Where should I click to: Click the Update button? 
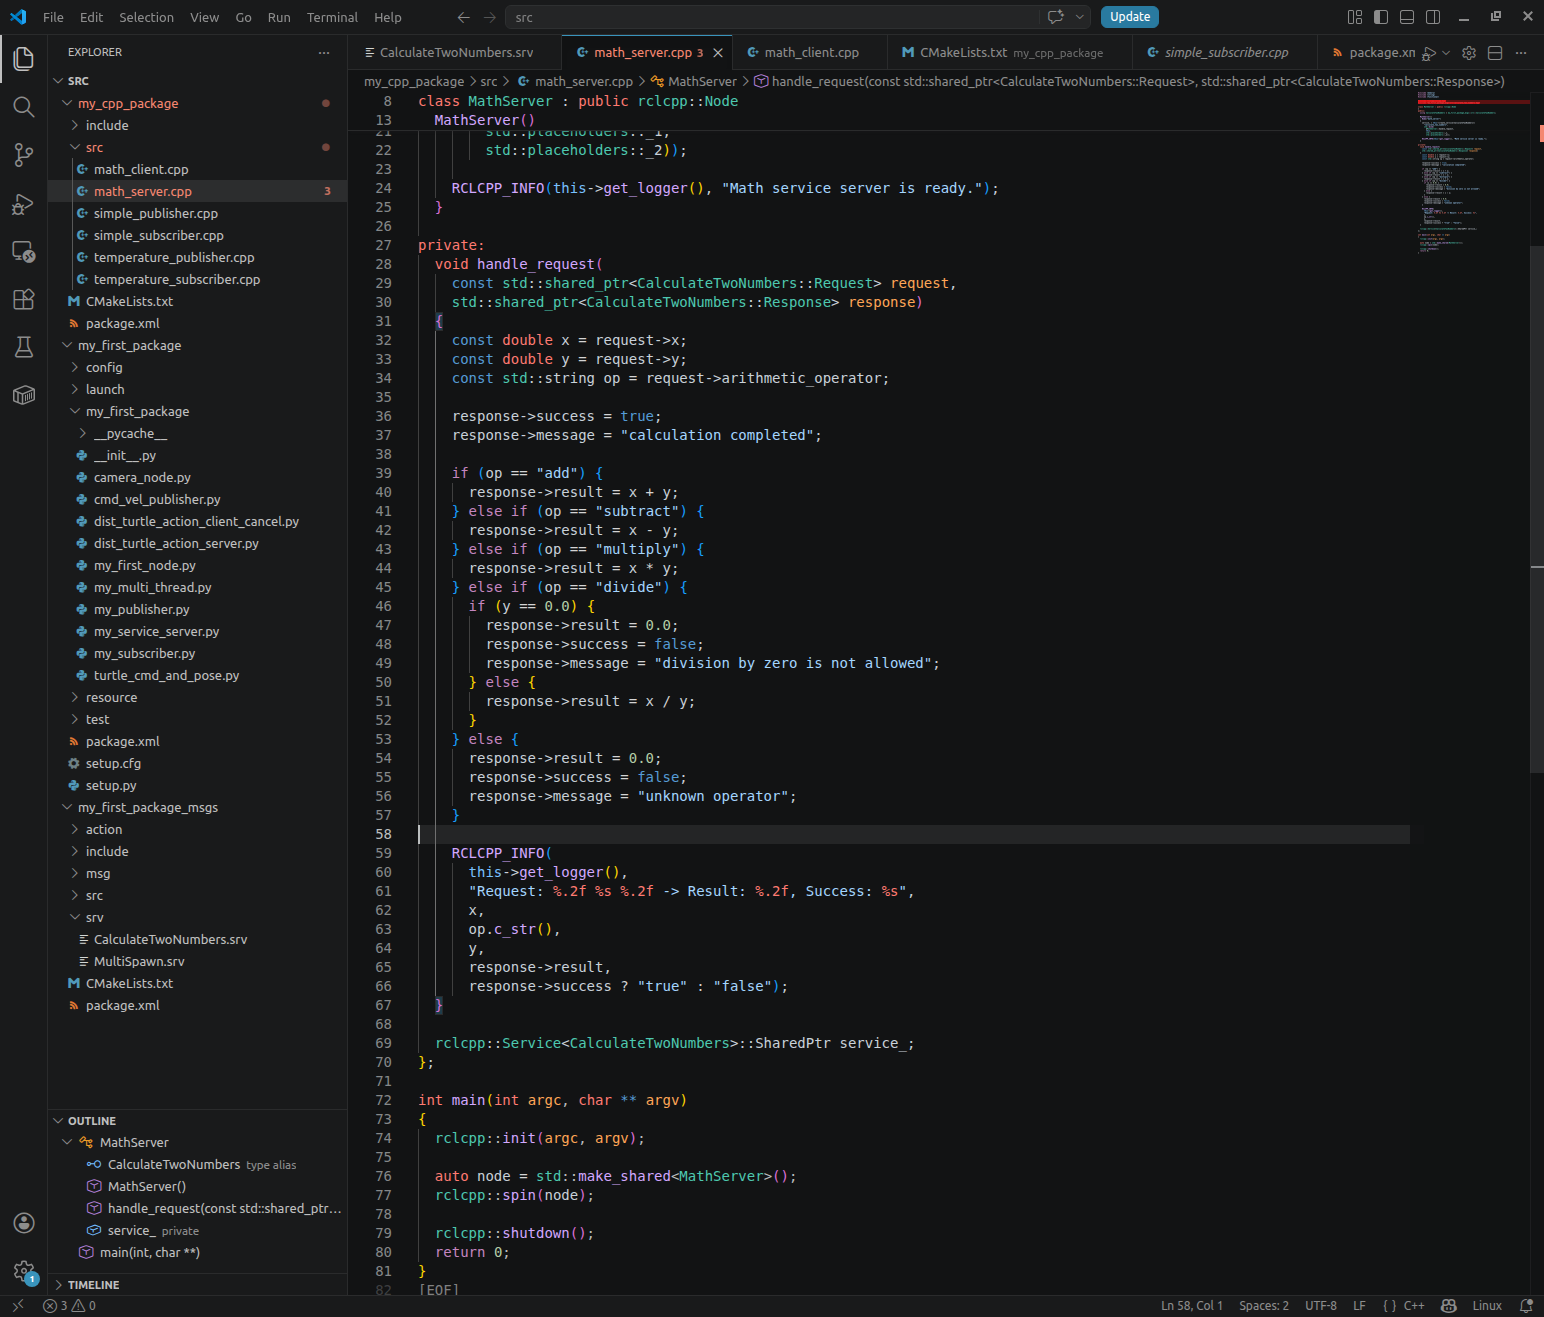(1130, 17)
